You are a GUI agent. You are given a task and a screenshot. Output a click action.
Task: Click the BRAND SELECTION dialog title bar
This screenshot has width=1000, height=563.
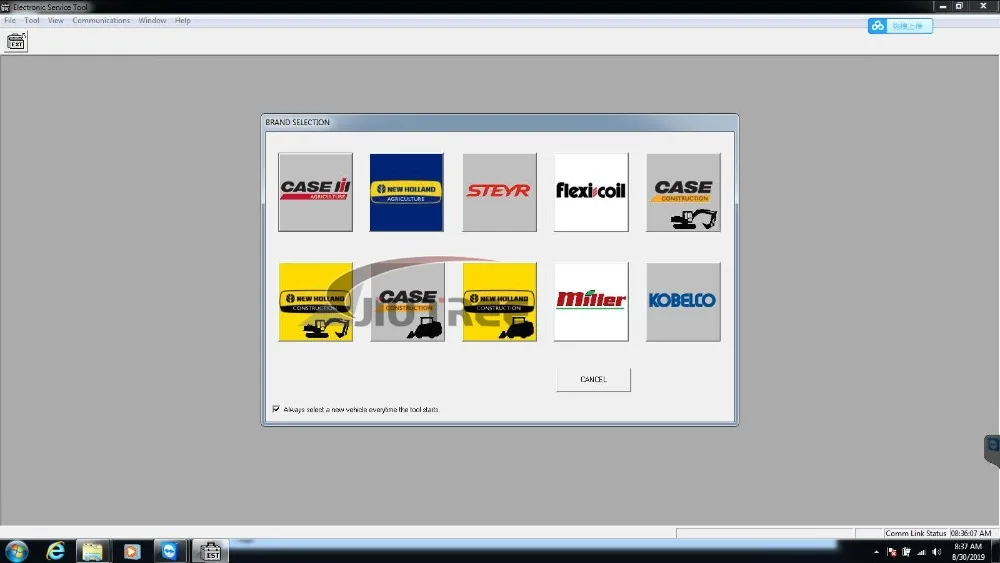click(499, 122)
